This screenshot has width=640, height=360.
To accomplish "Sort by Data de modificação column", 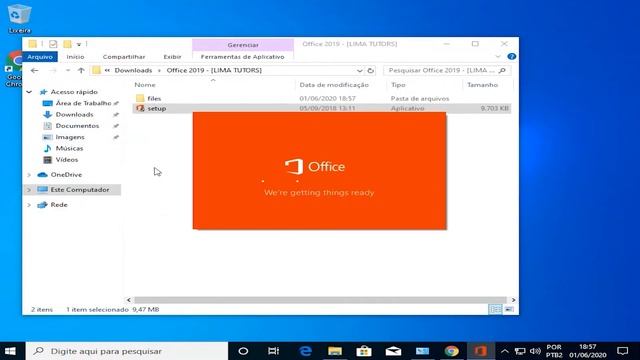I will (x=334, y=85).
